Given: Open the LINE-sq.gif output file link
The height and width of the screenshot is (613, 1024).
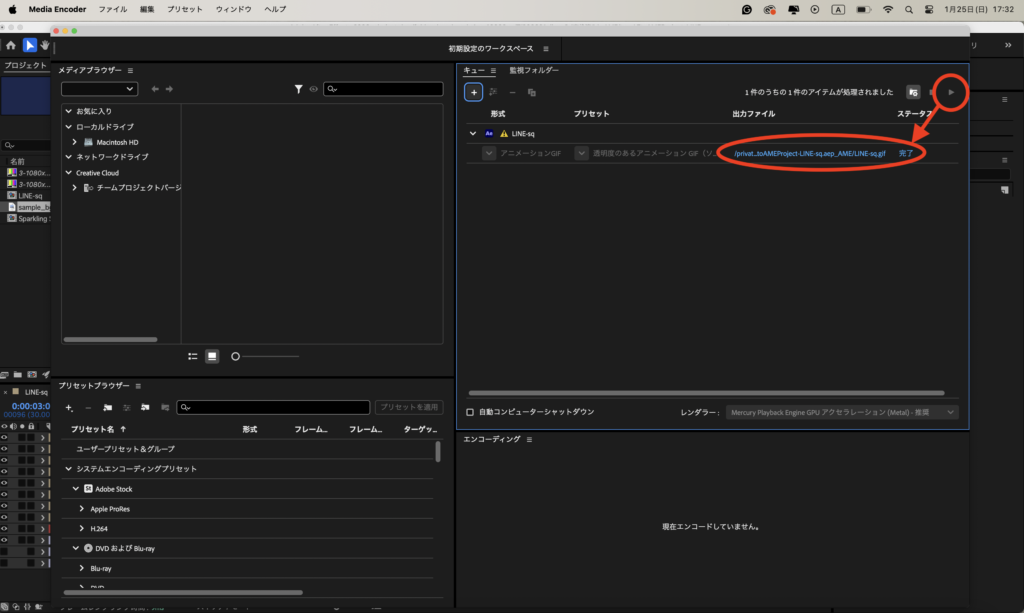Looking at the screenshot, I should point(809,154).
